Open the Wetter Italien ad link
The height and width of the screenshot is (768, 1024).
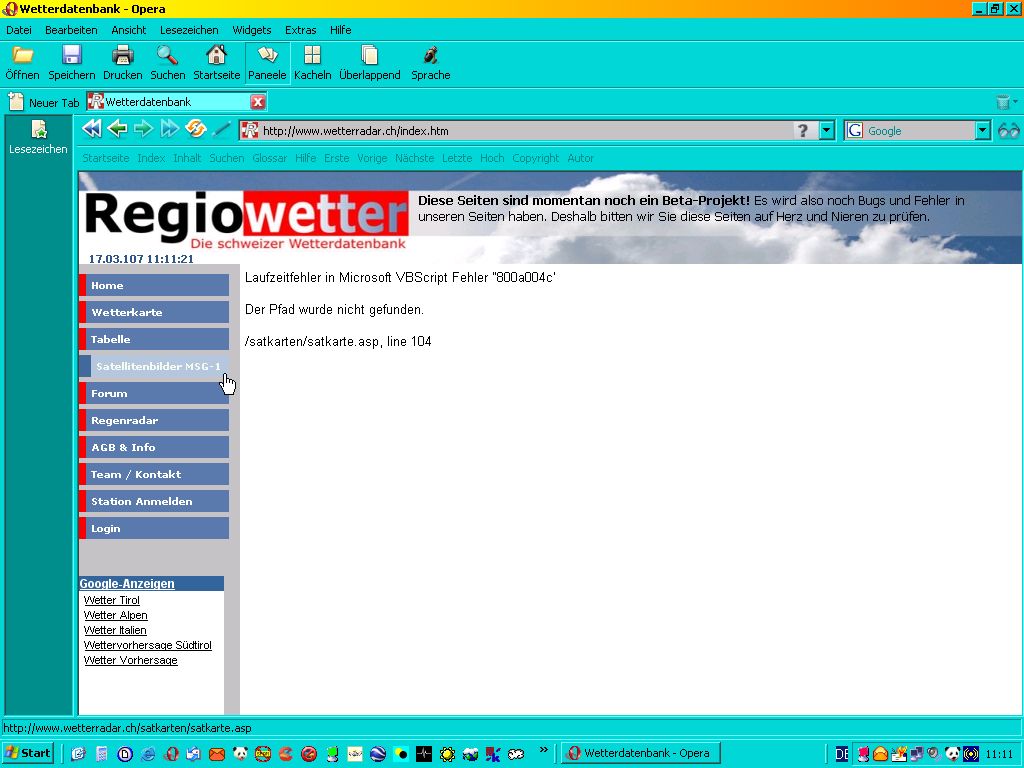115,630
